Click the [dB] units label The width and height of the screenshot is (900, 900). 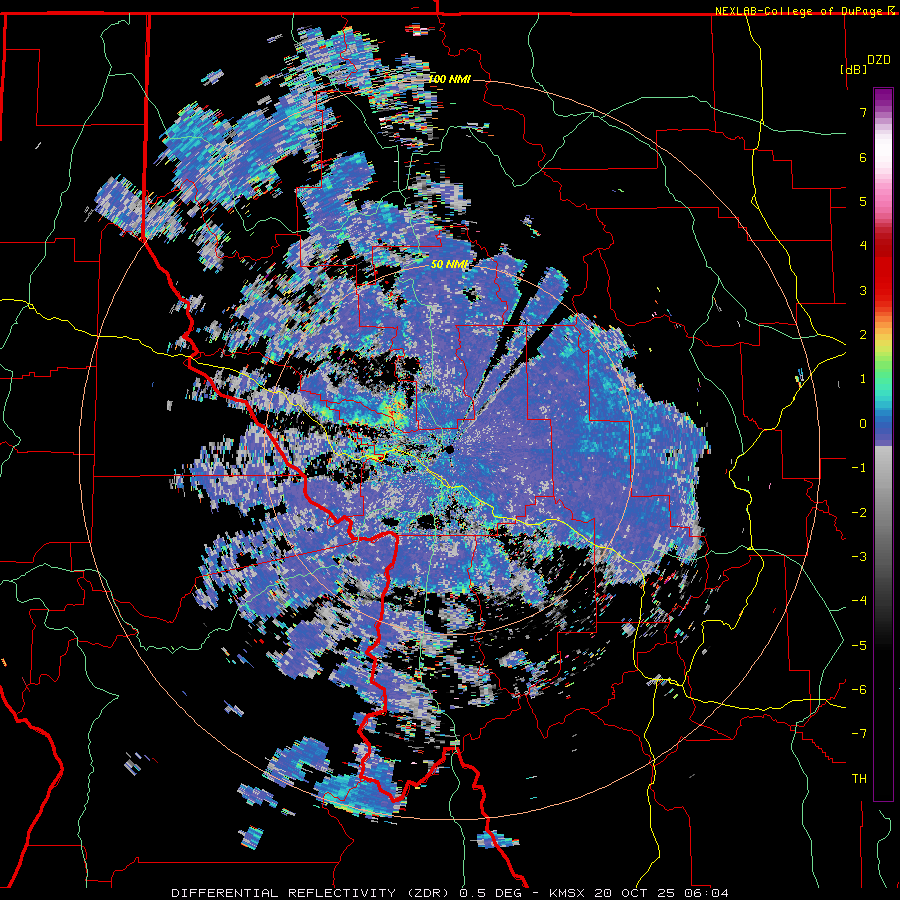pyautogui.click(x=853, y=69)
